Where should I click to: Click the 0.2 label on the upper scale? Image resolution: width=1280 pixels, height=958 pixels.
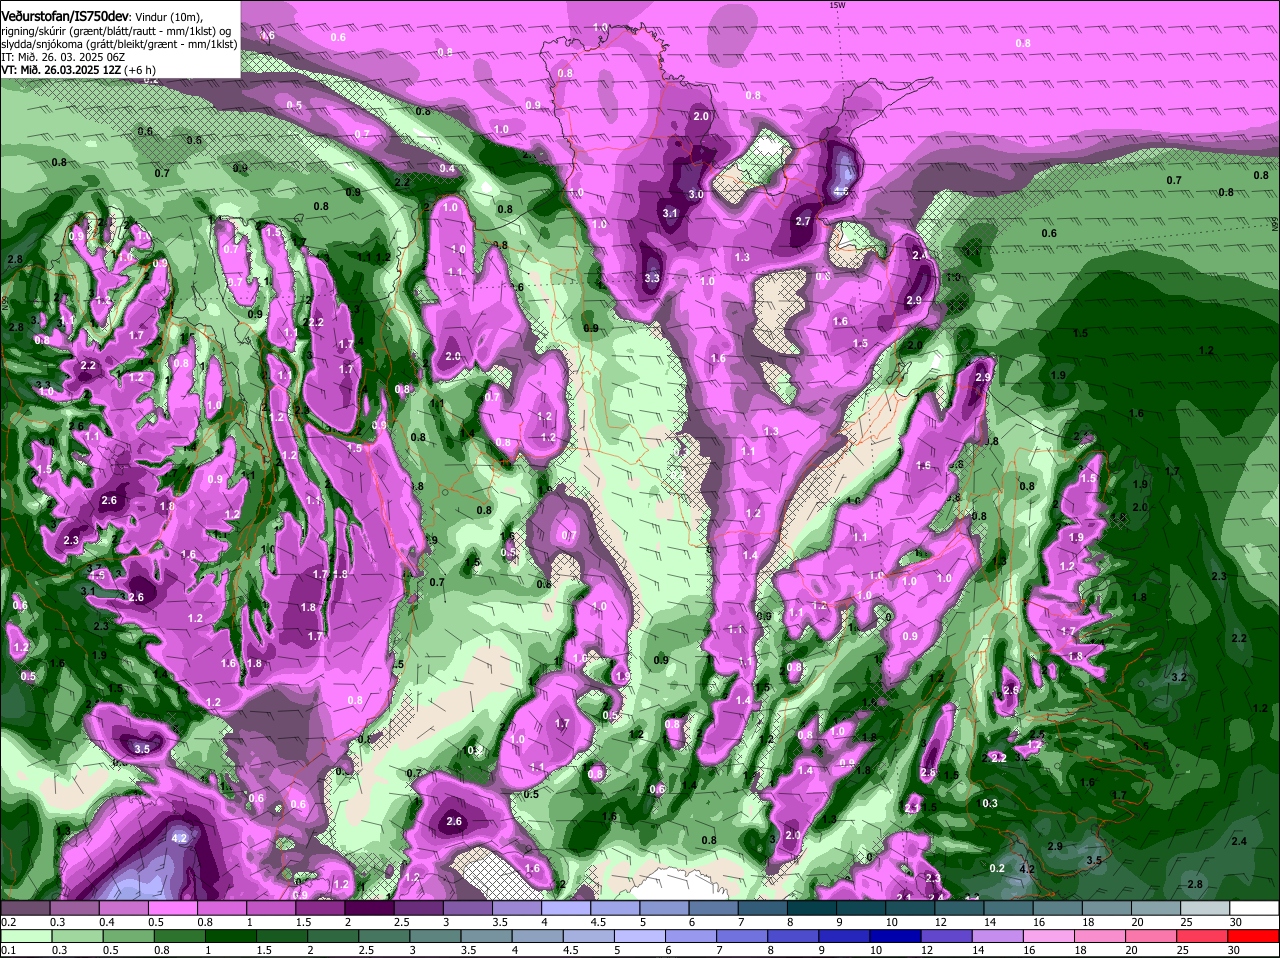[x=8, y=920]
